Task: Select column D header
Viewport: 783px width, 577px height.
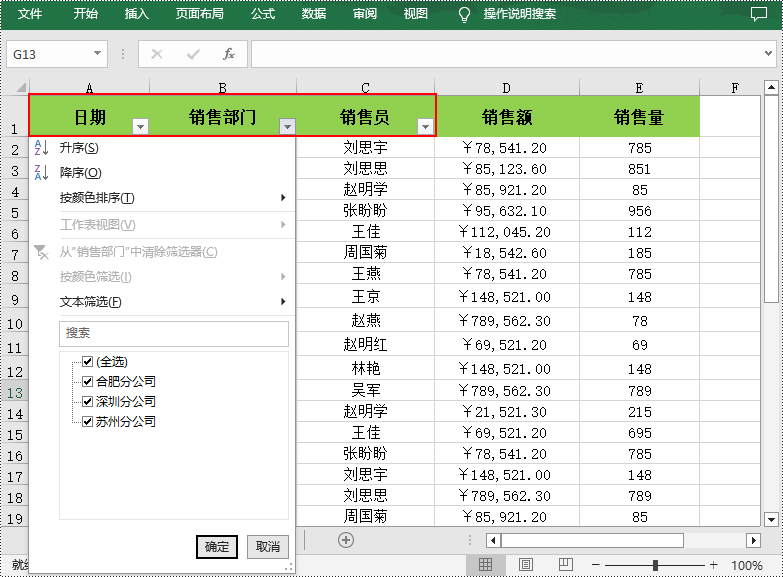Action: pos(507,87)
